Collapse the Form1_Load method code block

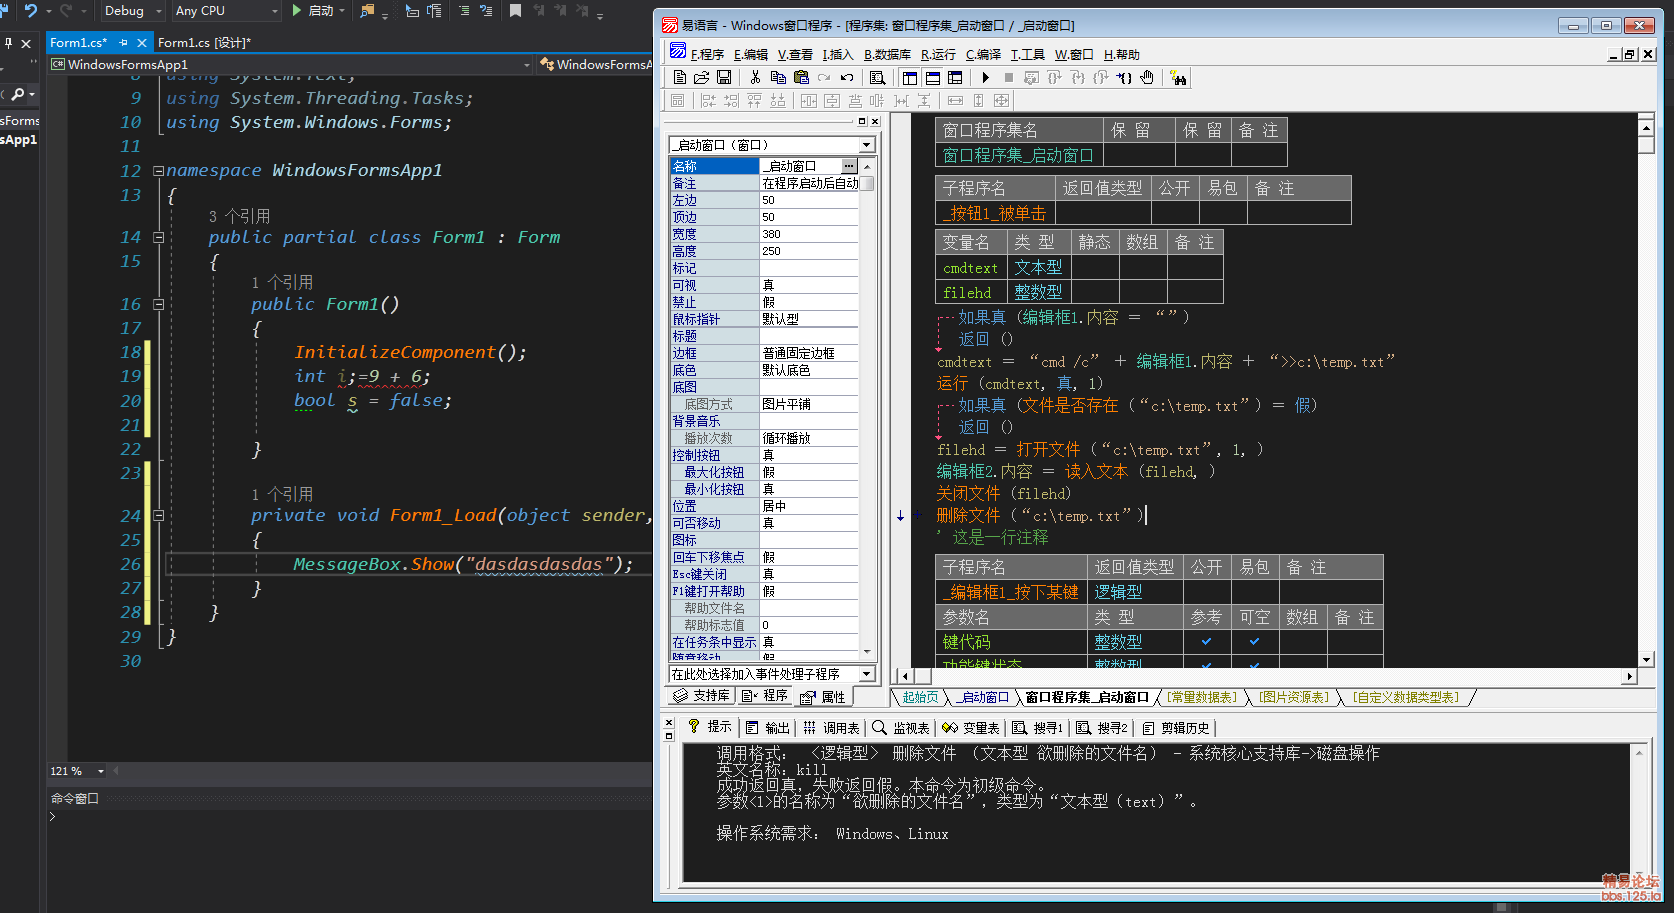point(158,516)
